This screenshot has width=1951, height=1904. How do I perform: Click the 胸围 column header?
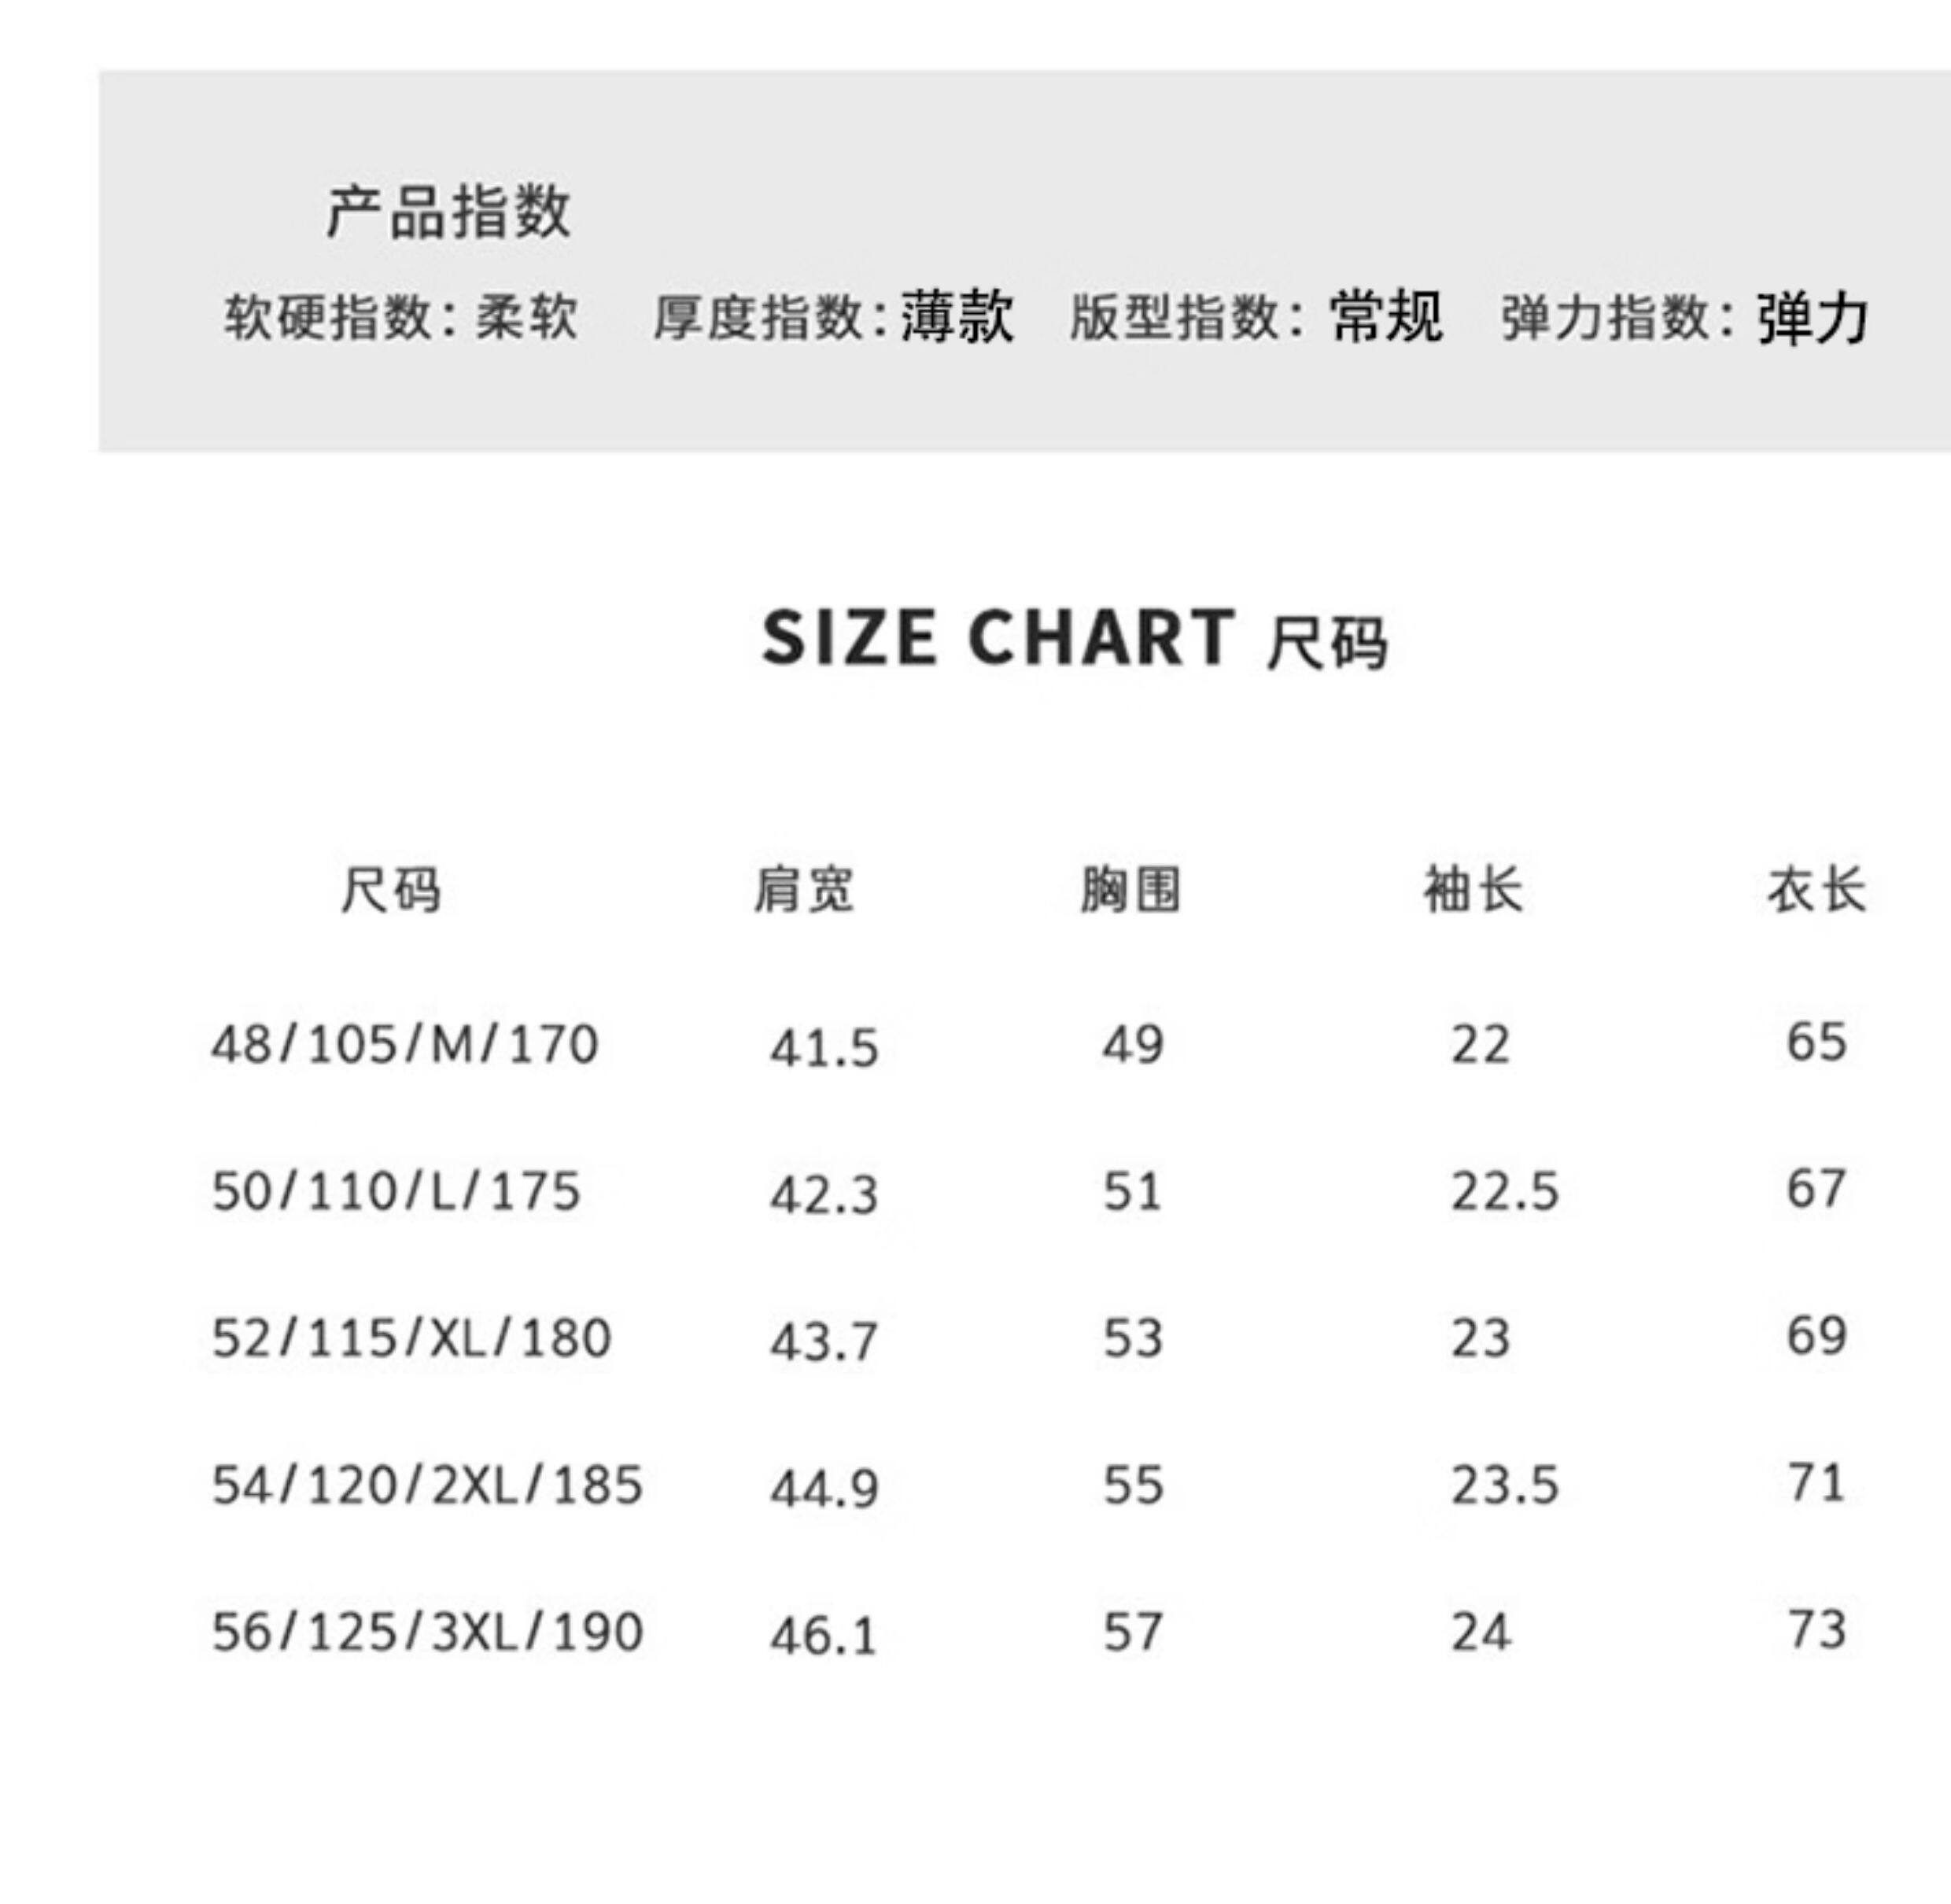(1131, 890)
